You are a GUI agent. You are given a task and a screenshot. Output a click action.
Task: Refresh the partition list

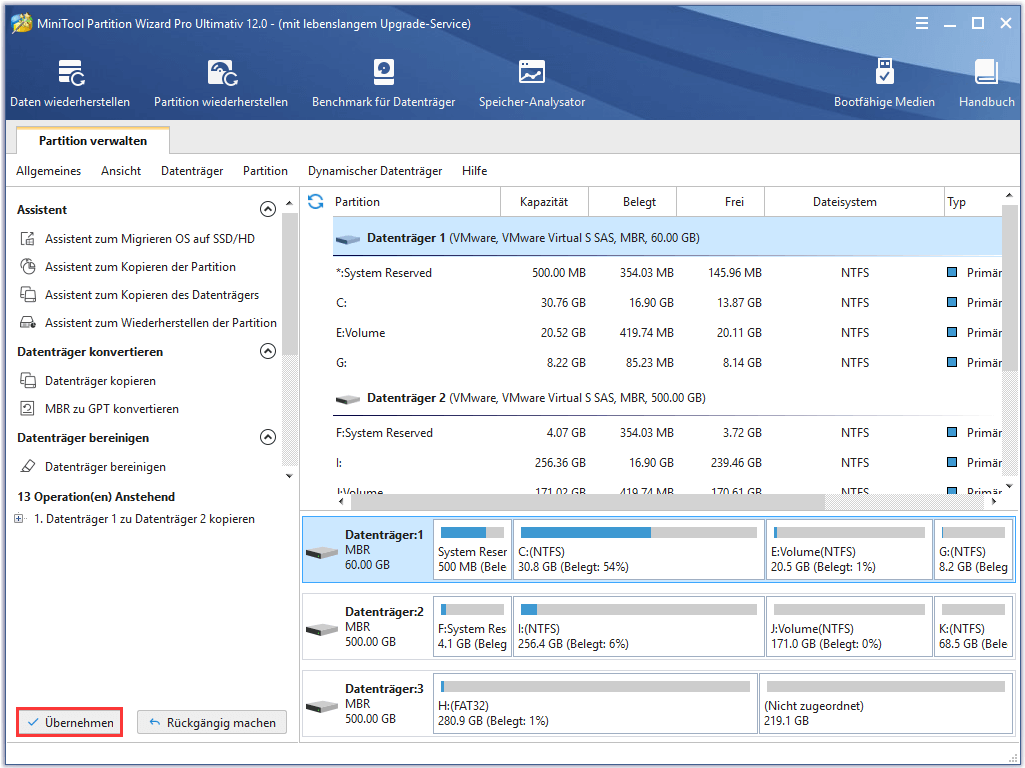tap(315, 201)
